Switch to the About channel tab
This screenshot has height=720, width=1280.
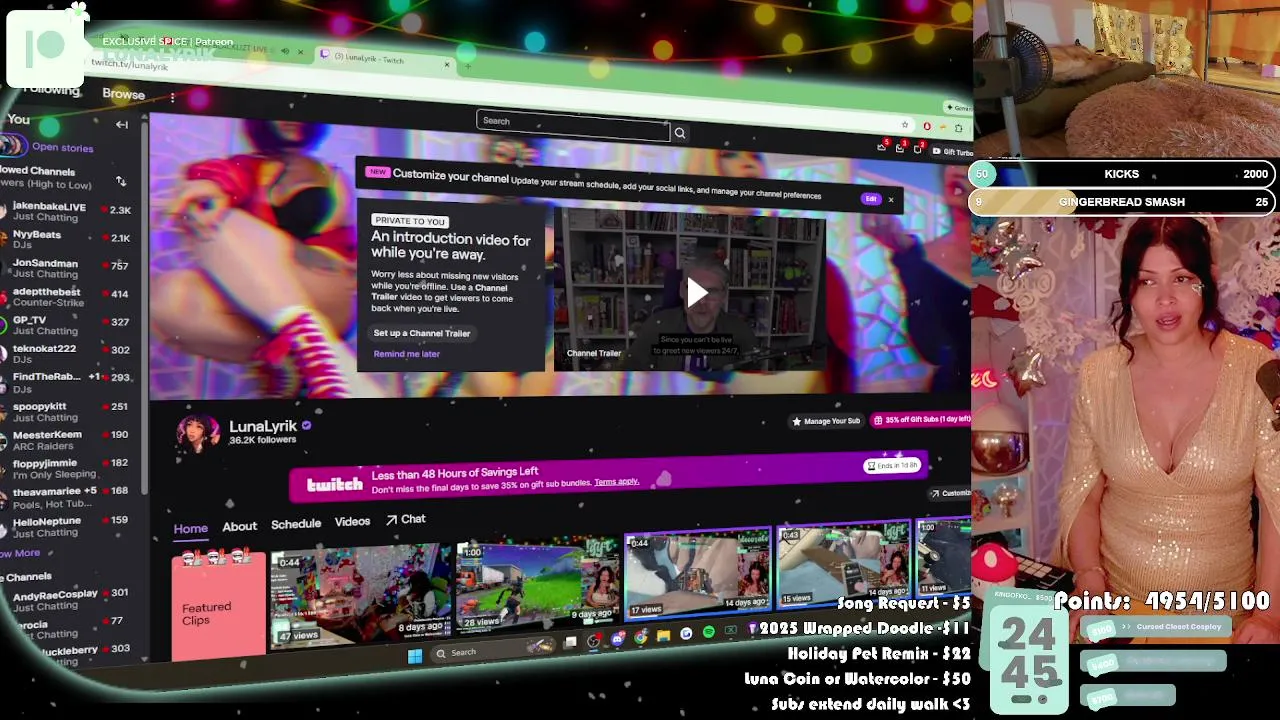tap(239, 526)
